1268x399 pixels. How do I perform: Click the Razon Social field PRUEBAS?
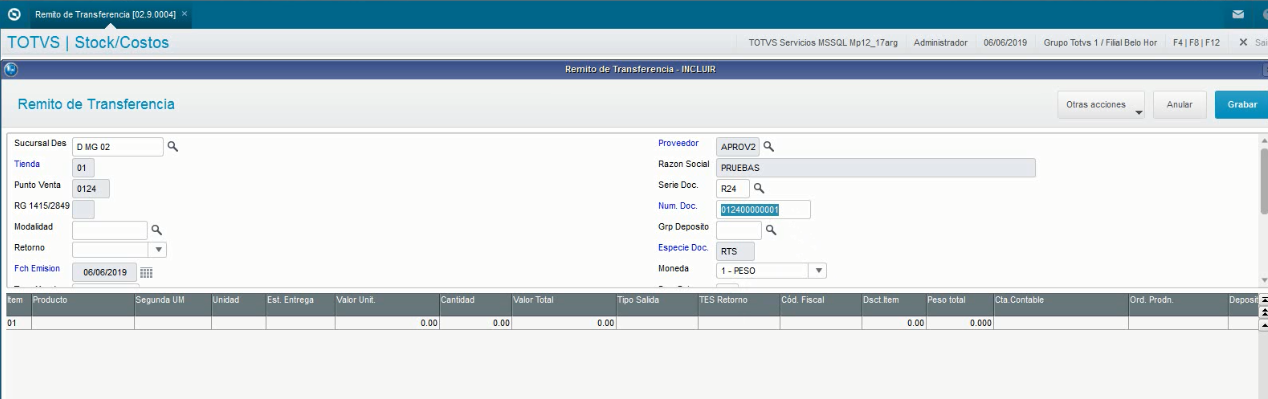875,168
